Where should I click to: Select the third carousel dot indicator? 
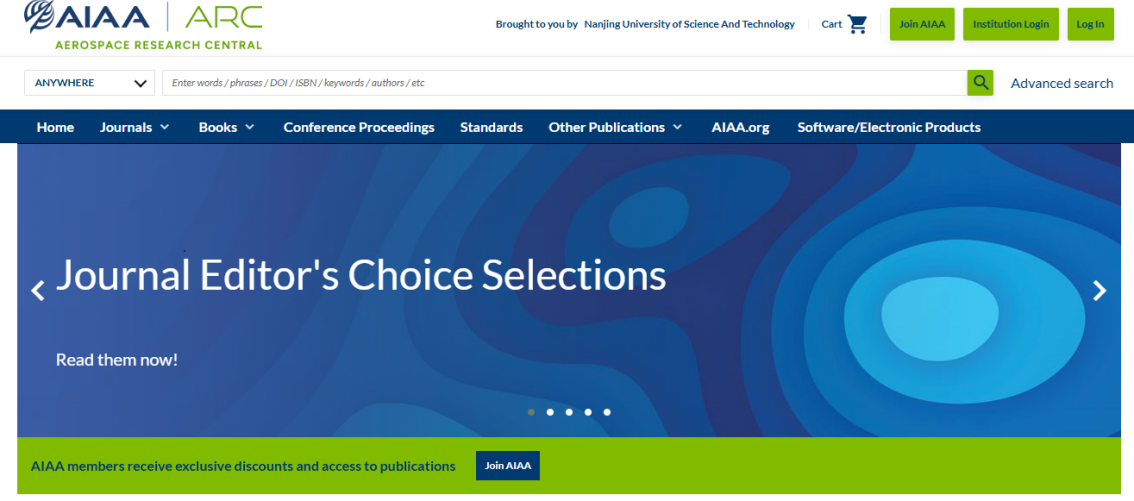pos(569,412)
